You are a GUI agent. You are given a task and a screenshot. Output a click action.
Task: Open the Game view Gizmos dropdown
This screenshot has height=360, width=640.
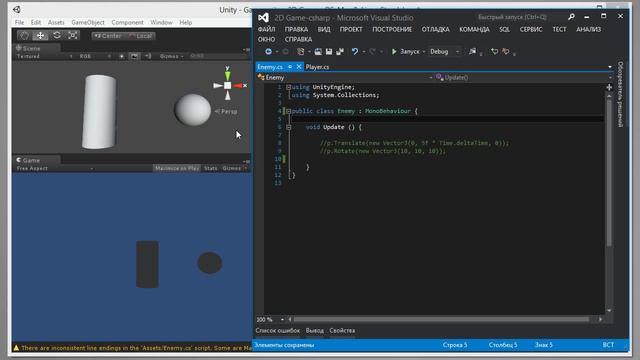coord(234,168)
